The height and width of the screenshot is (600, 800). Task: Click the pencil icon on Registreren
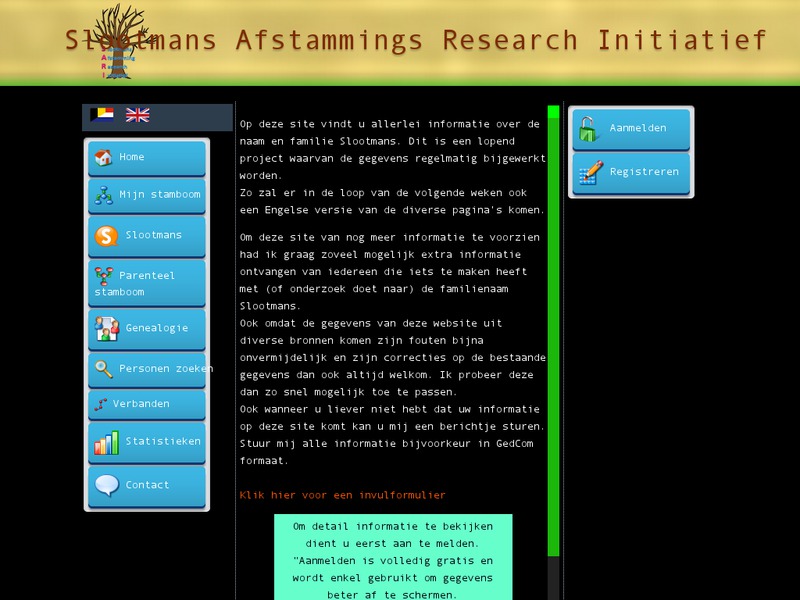(x=590, y=171)
